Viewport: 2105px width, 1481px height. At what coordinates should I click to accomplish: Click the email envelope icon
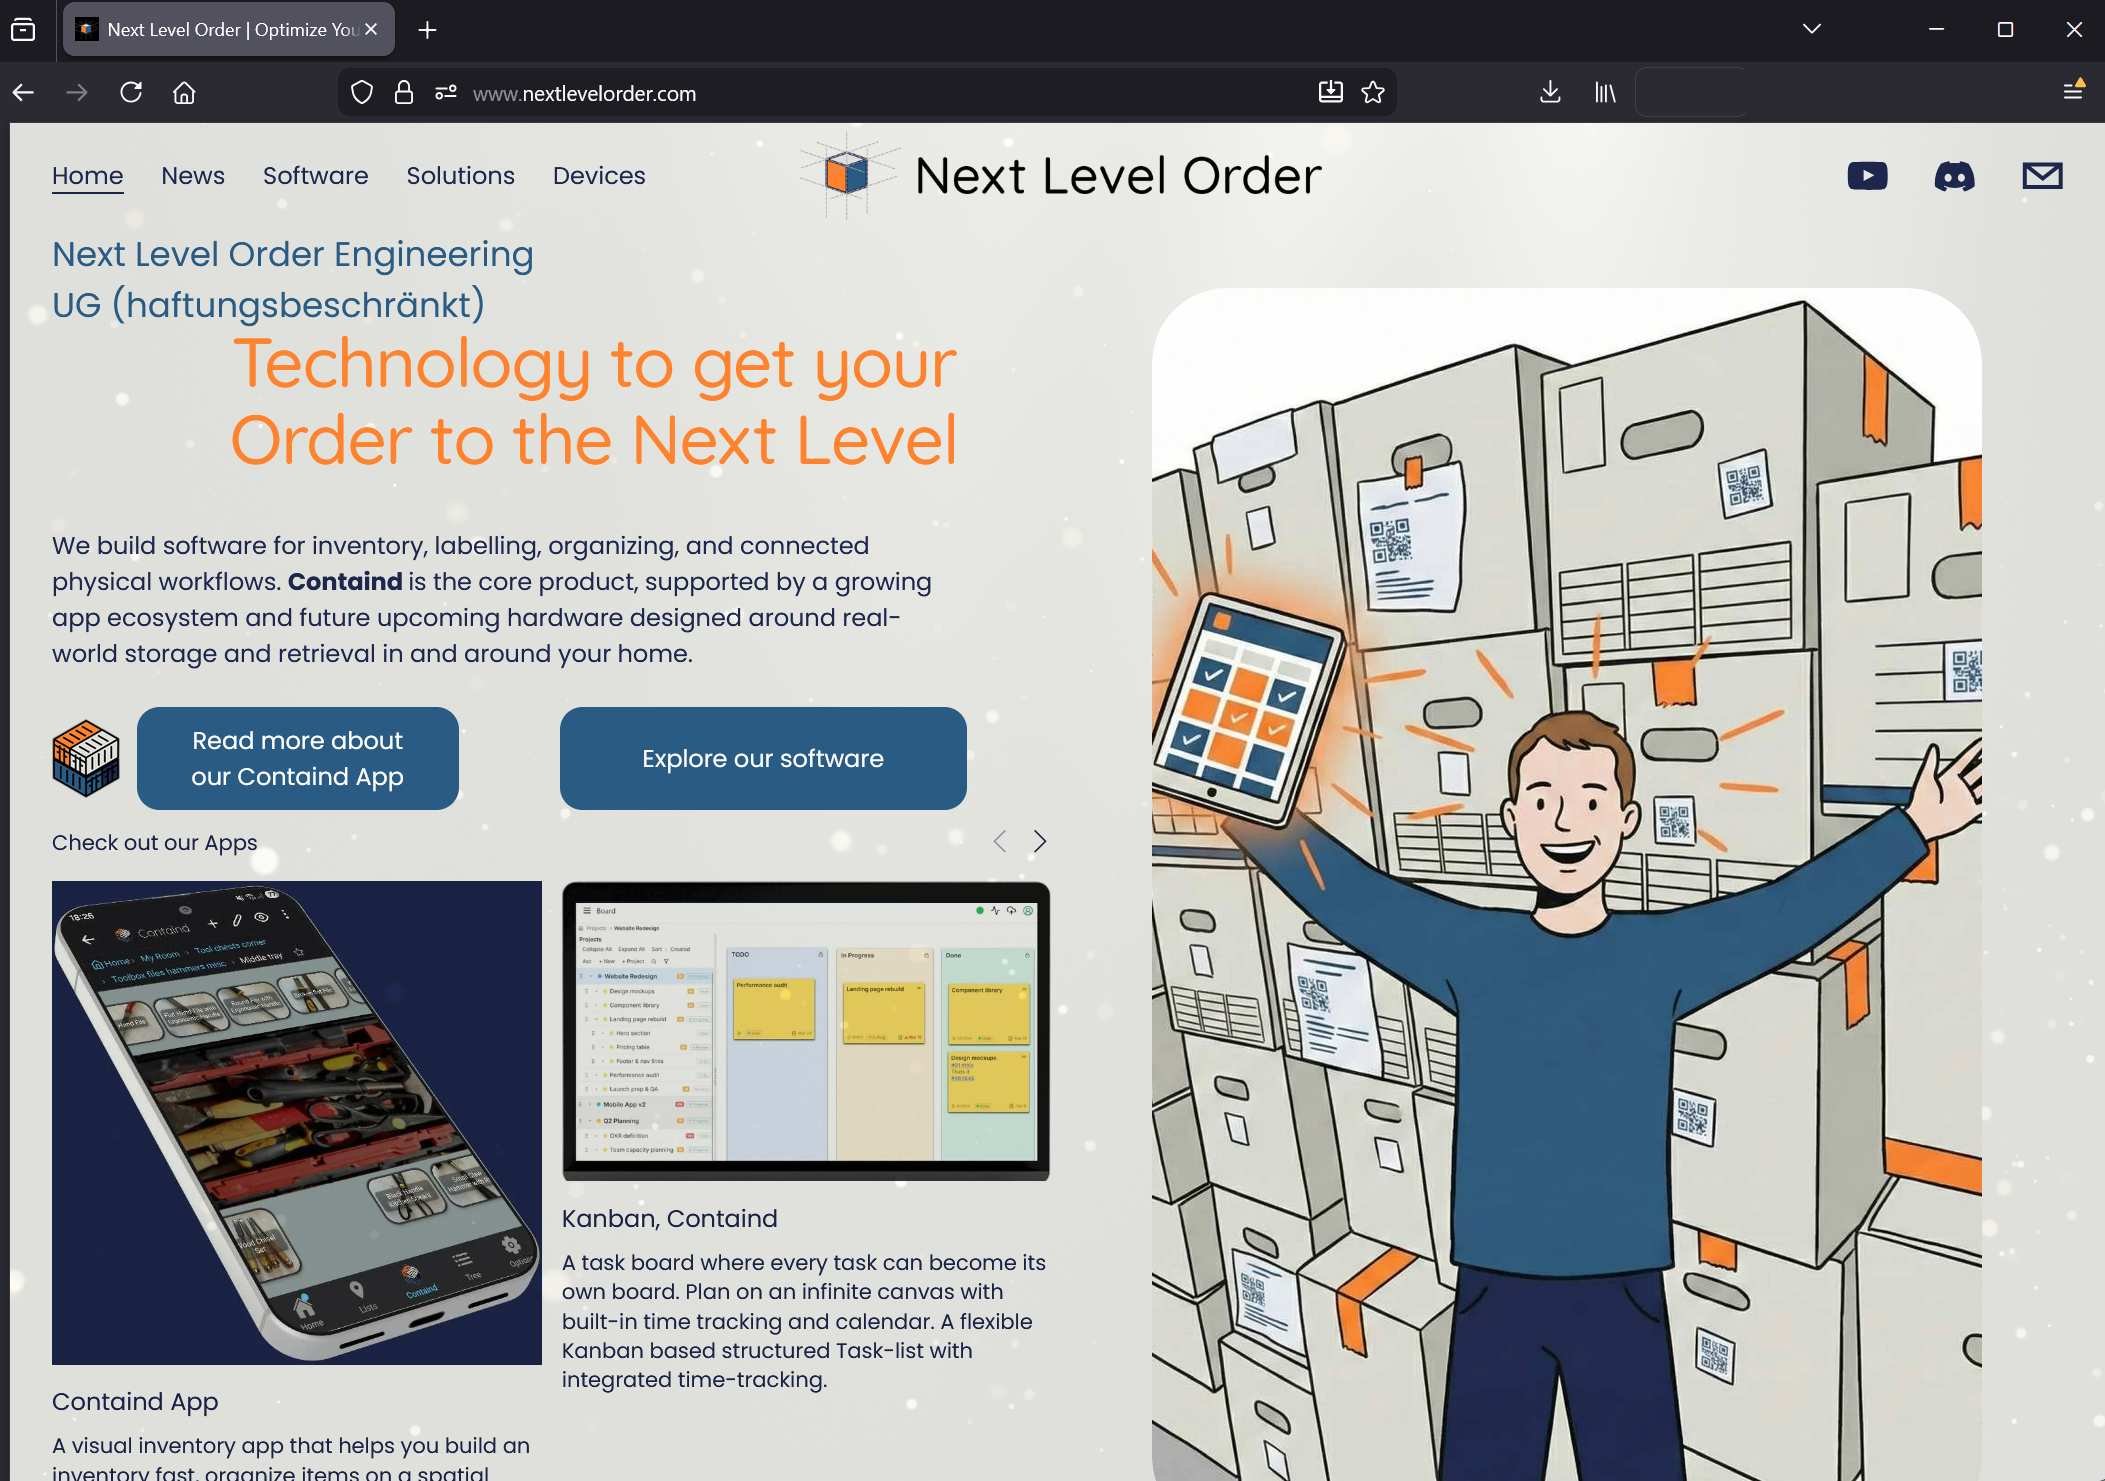2042,176
